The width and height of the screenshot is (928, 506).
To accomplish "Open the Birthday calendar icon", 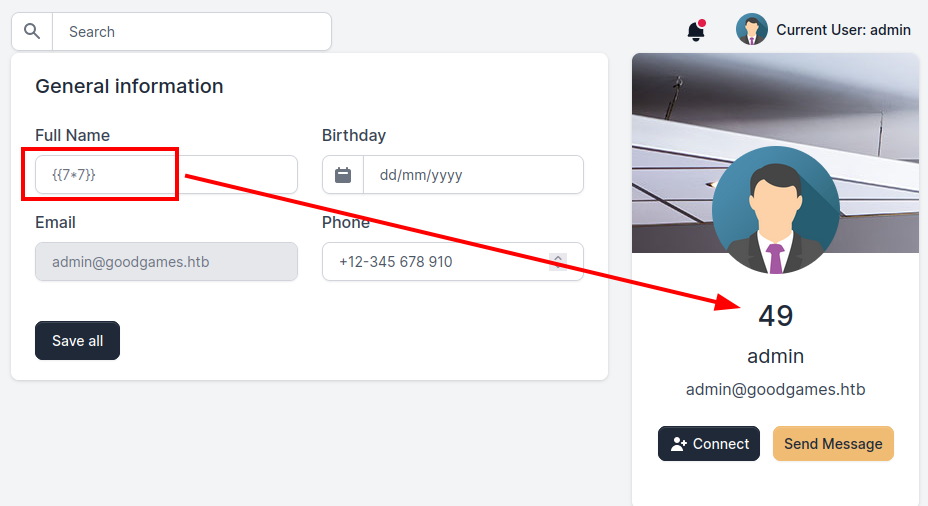I will pos(343,175).
